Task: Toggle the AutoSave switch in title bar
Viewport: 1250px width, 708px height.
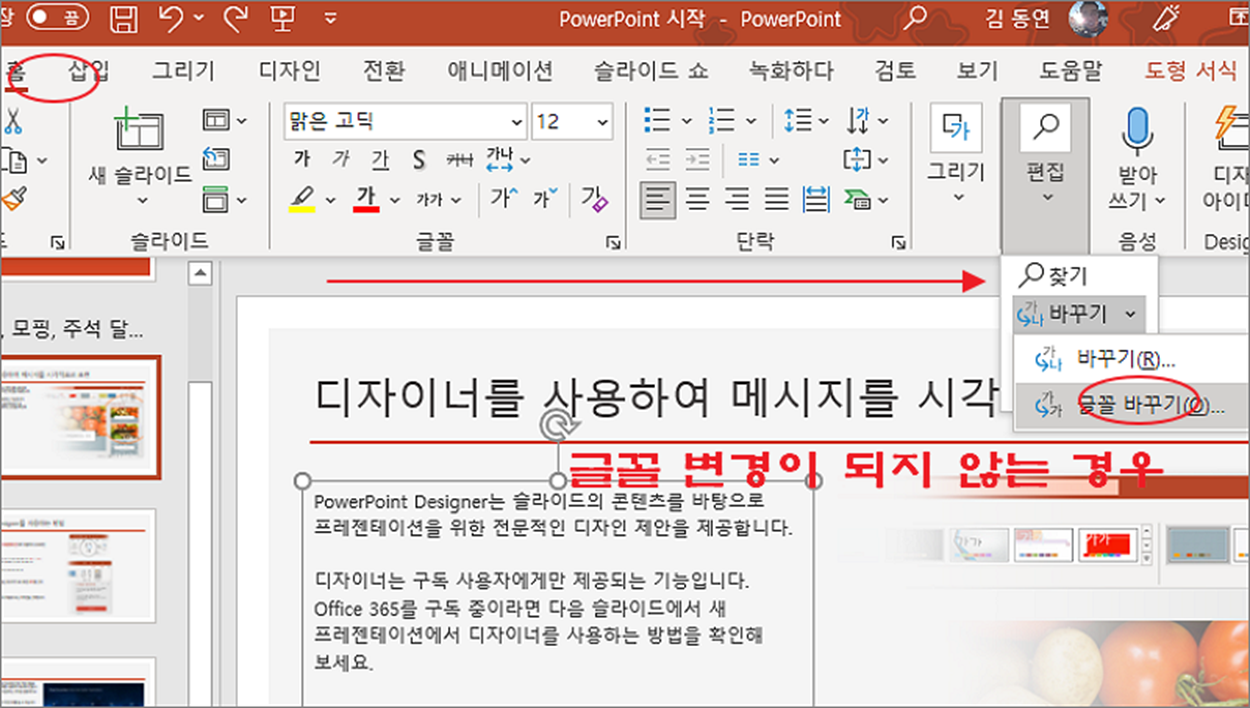Action: 56,17
